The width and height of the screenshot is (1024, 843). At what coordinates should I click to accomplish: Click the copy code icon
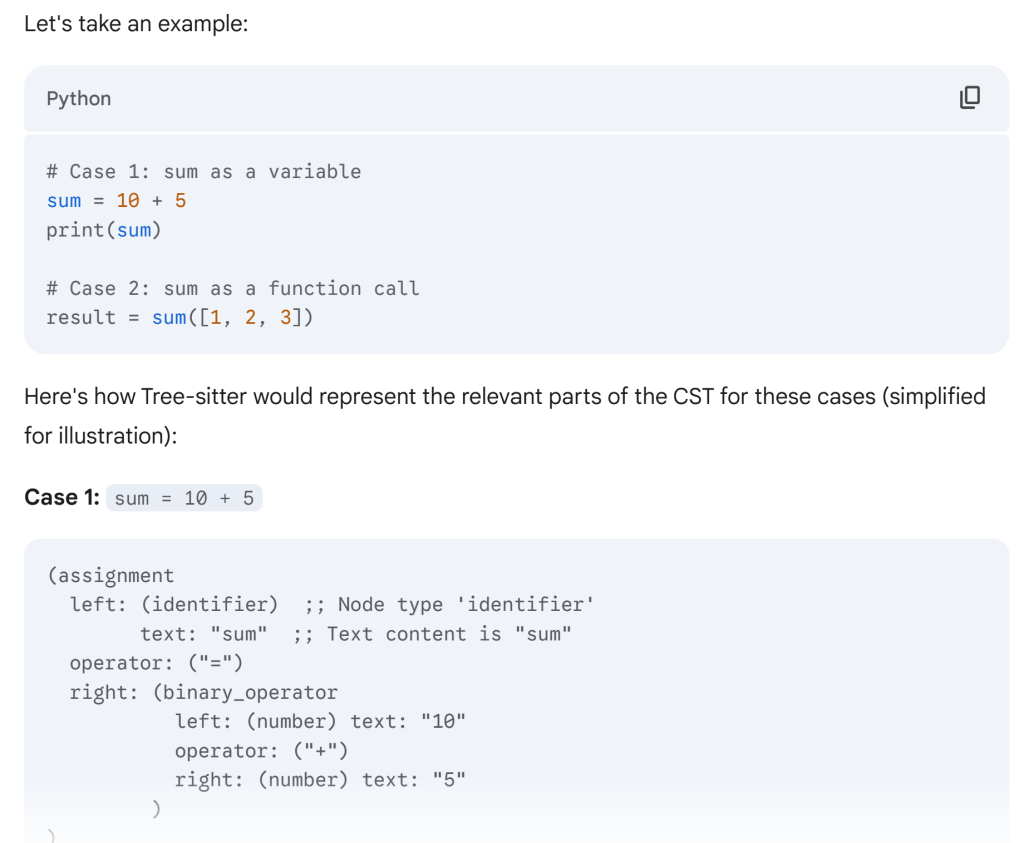pos(969,97)
